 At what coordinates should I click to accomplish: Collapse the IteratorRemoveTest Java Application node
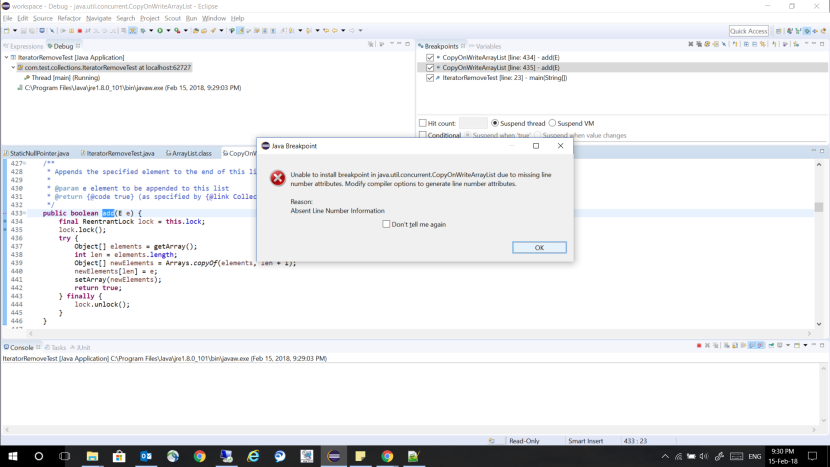(6, 57)
